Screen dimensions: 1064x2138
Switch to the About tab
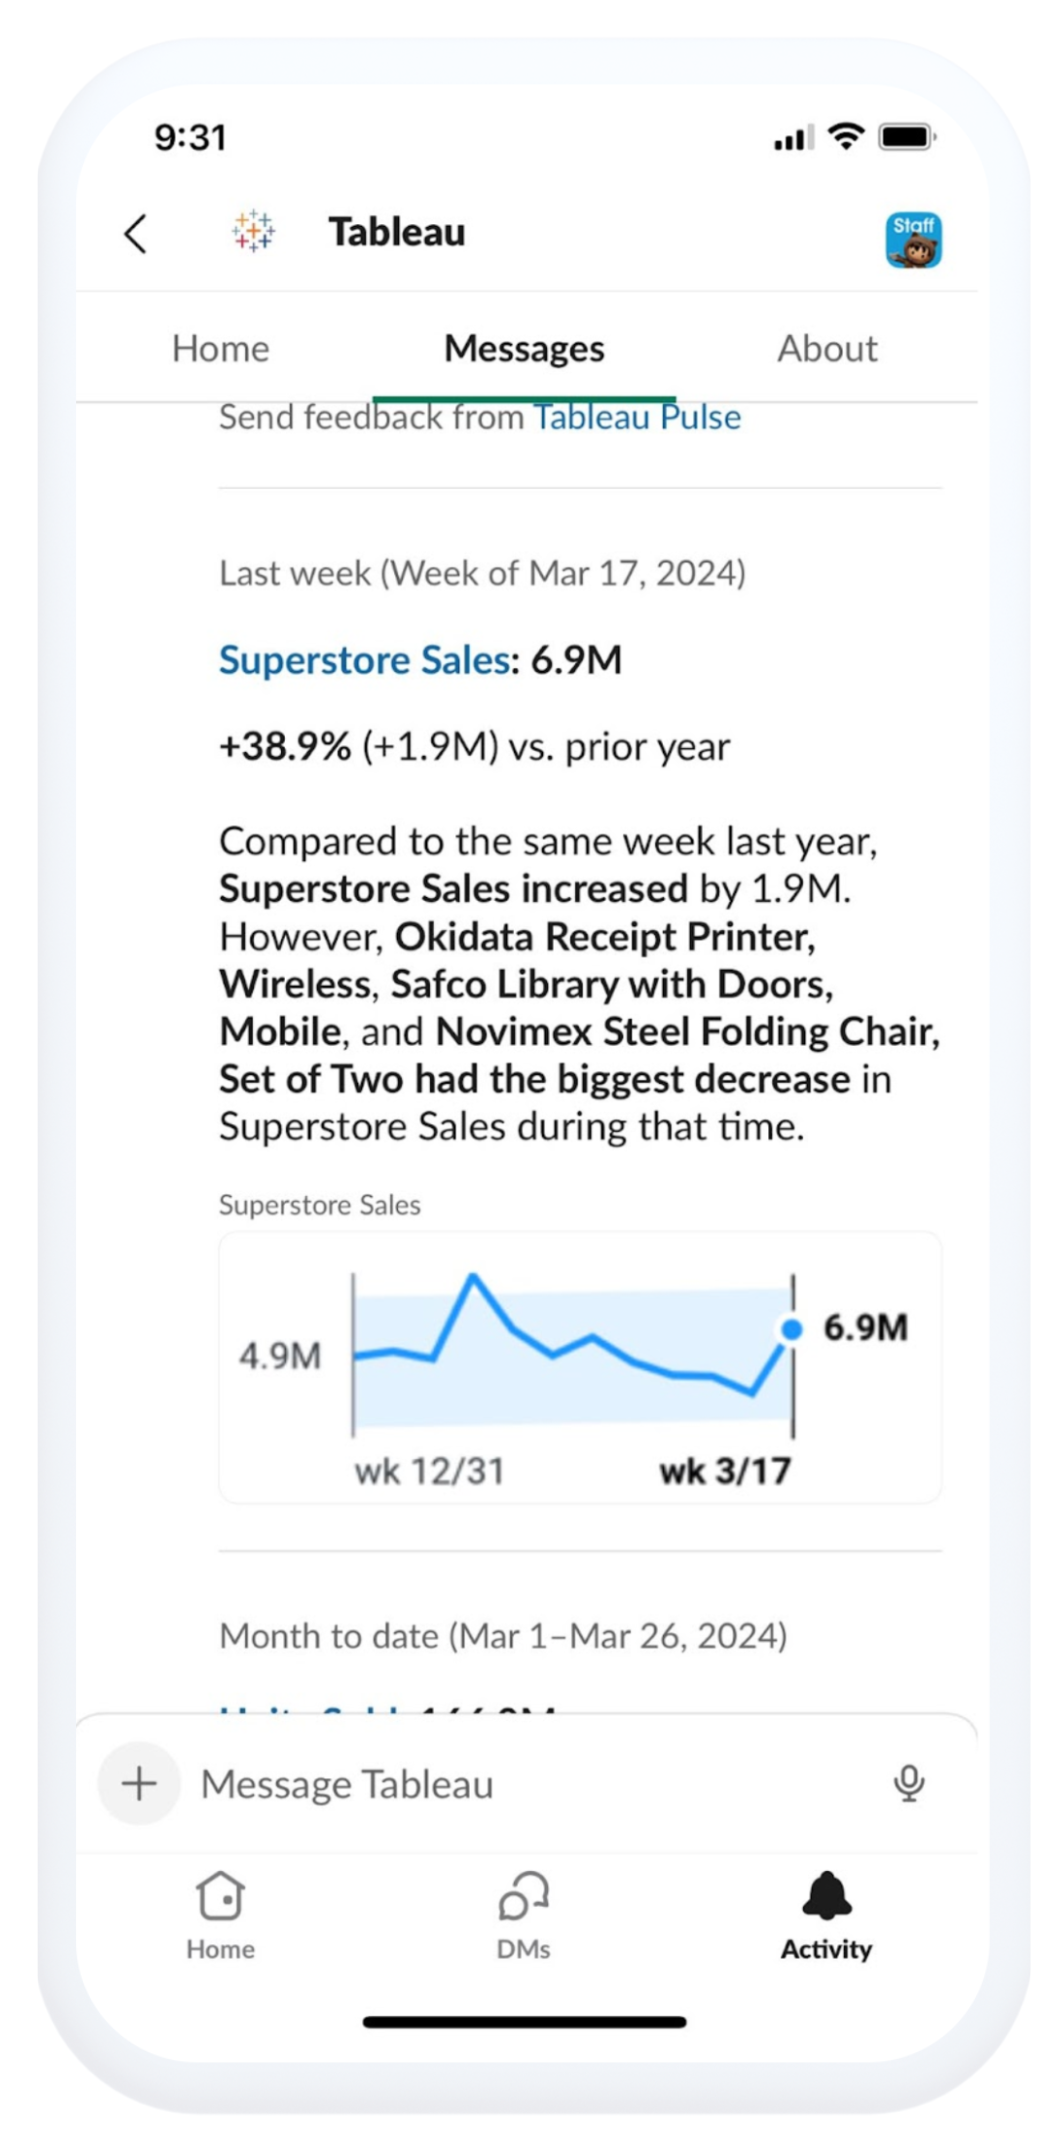click(827, 349)
